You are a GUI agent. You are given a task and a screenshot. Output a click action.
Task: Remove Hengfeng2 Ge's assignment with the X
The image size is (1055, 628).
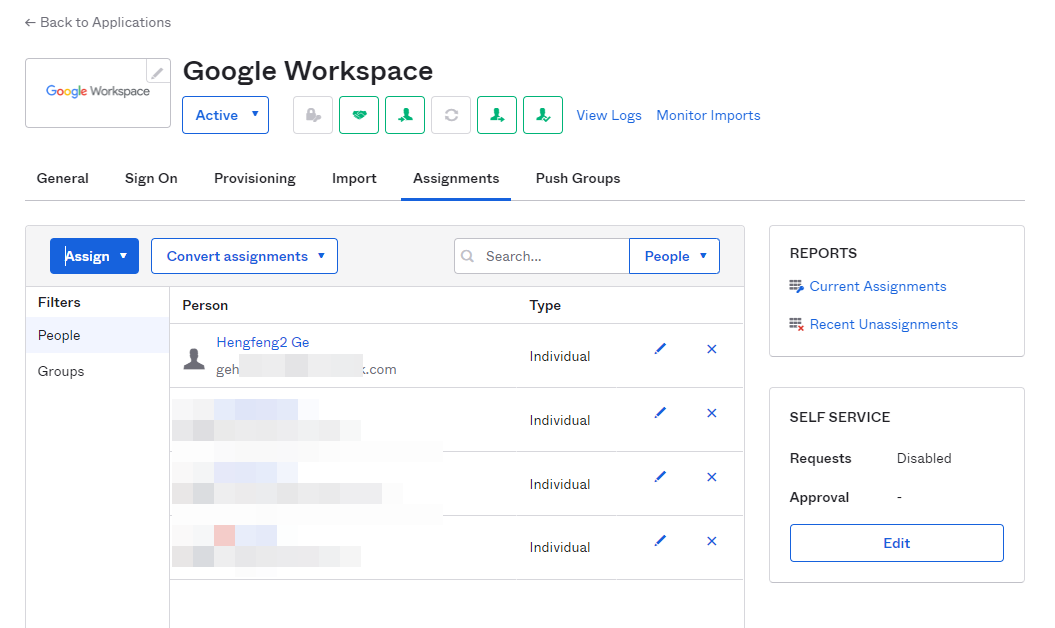point(712,349)
